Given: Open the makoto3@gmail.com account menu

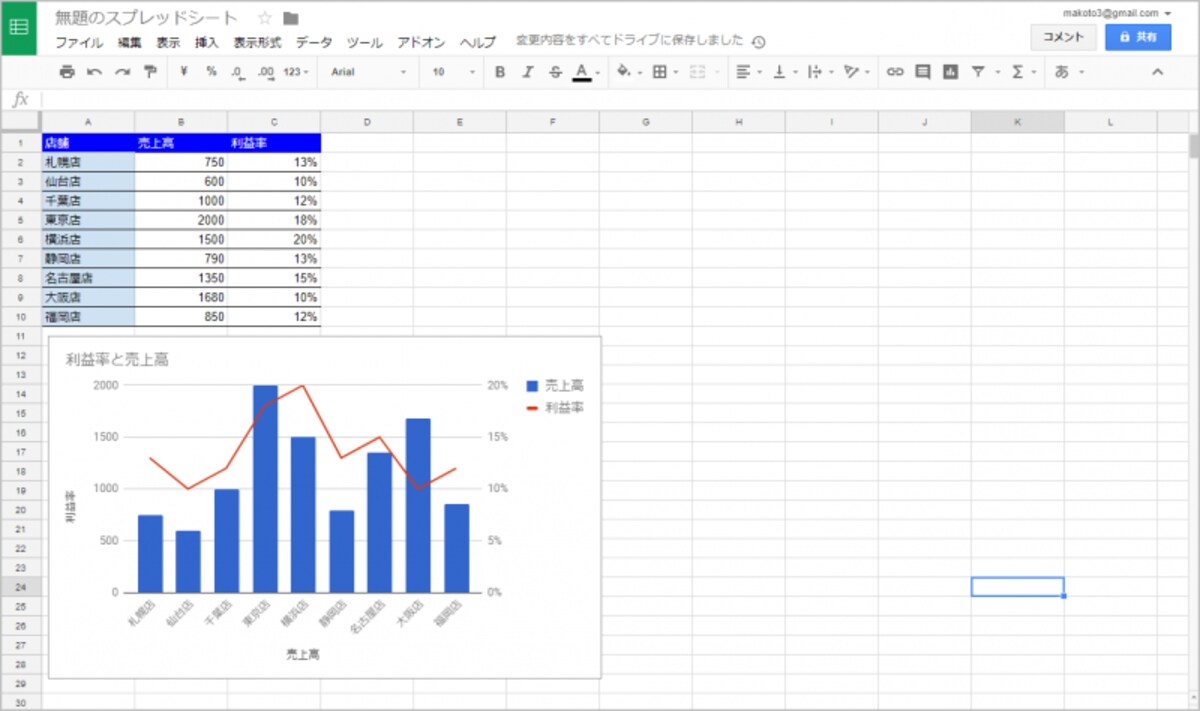Looking at the screenshot, I should [1117, 12].
